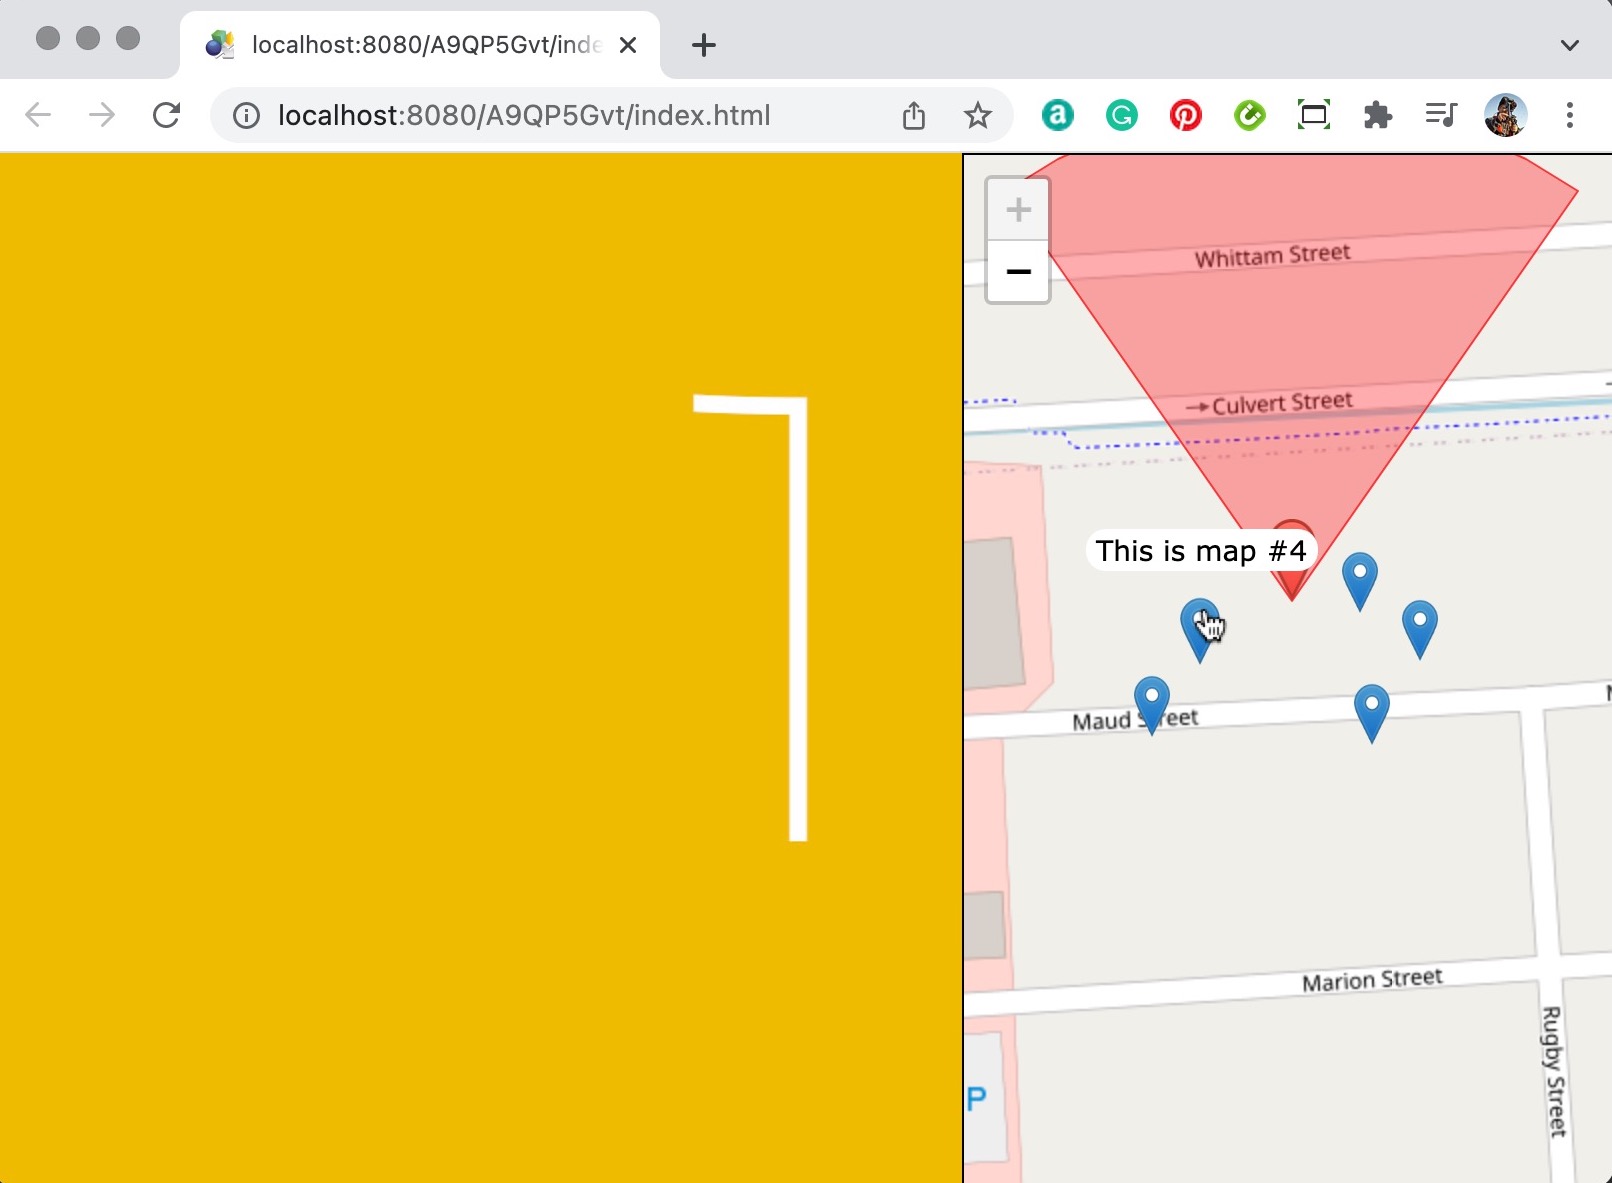Screen dimensions: 1612x1183
Task: Click the address bar URL
Action: (524, 116)
